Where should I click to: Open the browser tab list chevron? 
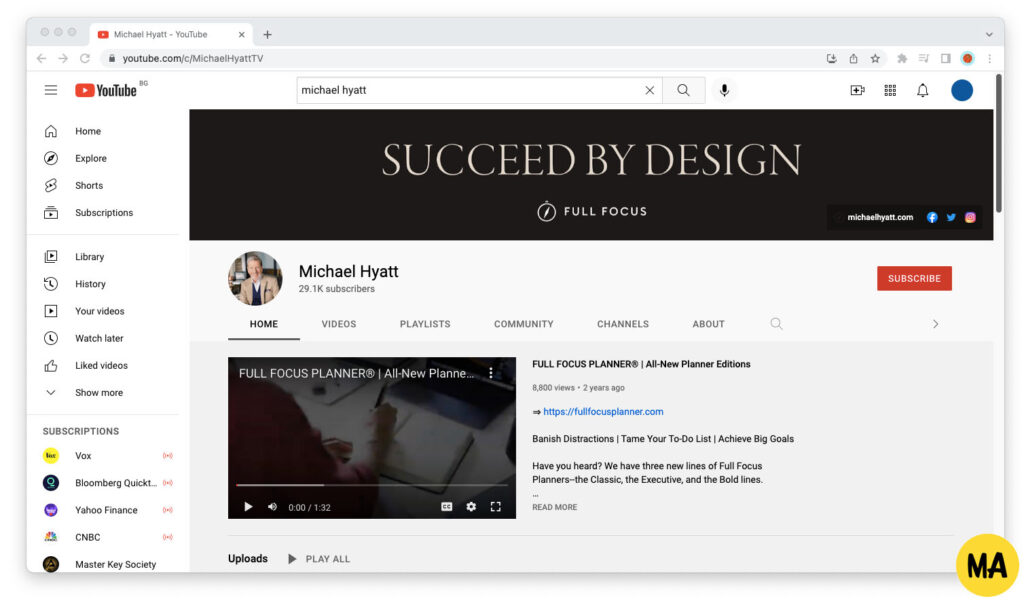(989, 35)
